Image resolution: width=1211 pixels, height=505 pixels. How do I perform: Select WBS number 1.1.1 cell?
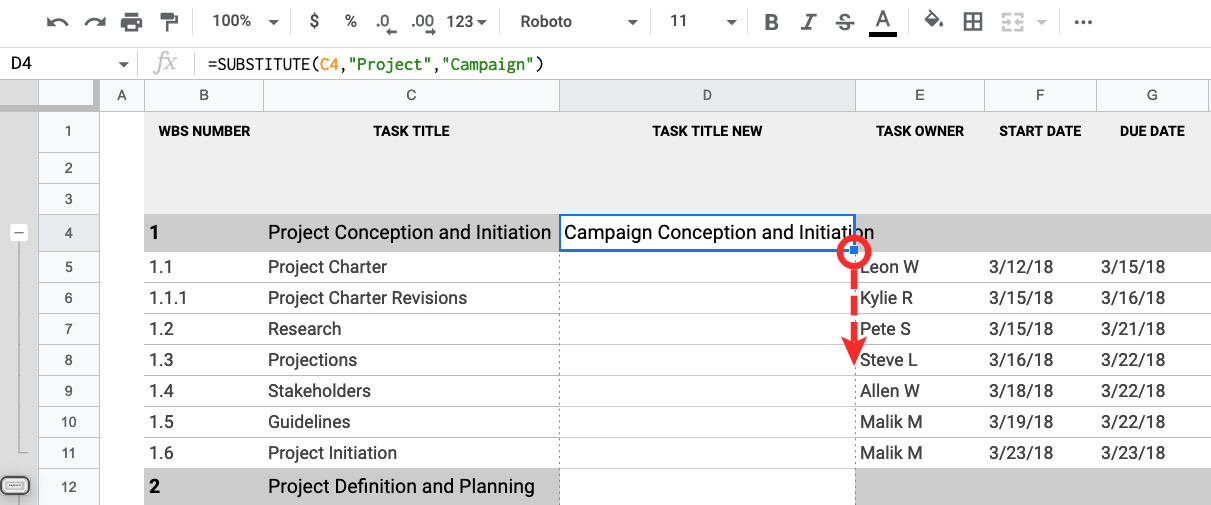pyautogui.click(x=204, y=298)
